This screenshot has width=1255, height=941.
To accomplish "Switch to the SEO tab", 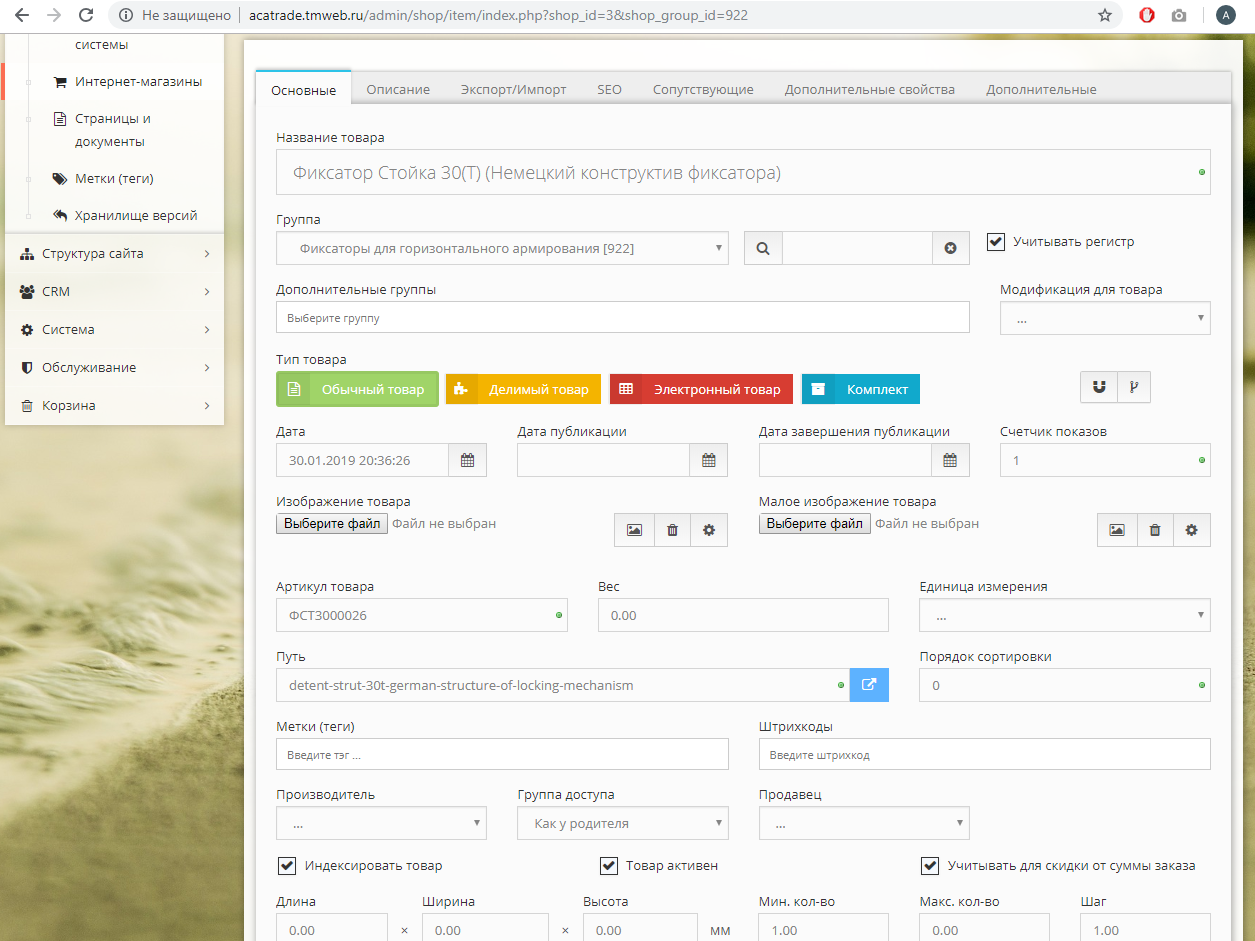I will coord(609,89).
